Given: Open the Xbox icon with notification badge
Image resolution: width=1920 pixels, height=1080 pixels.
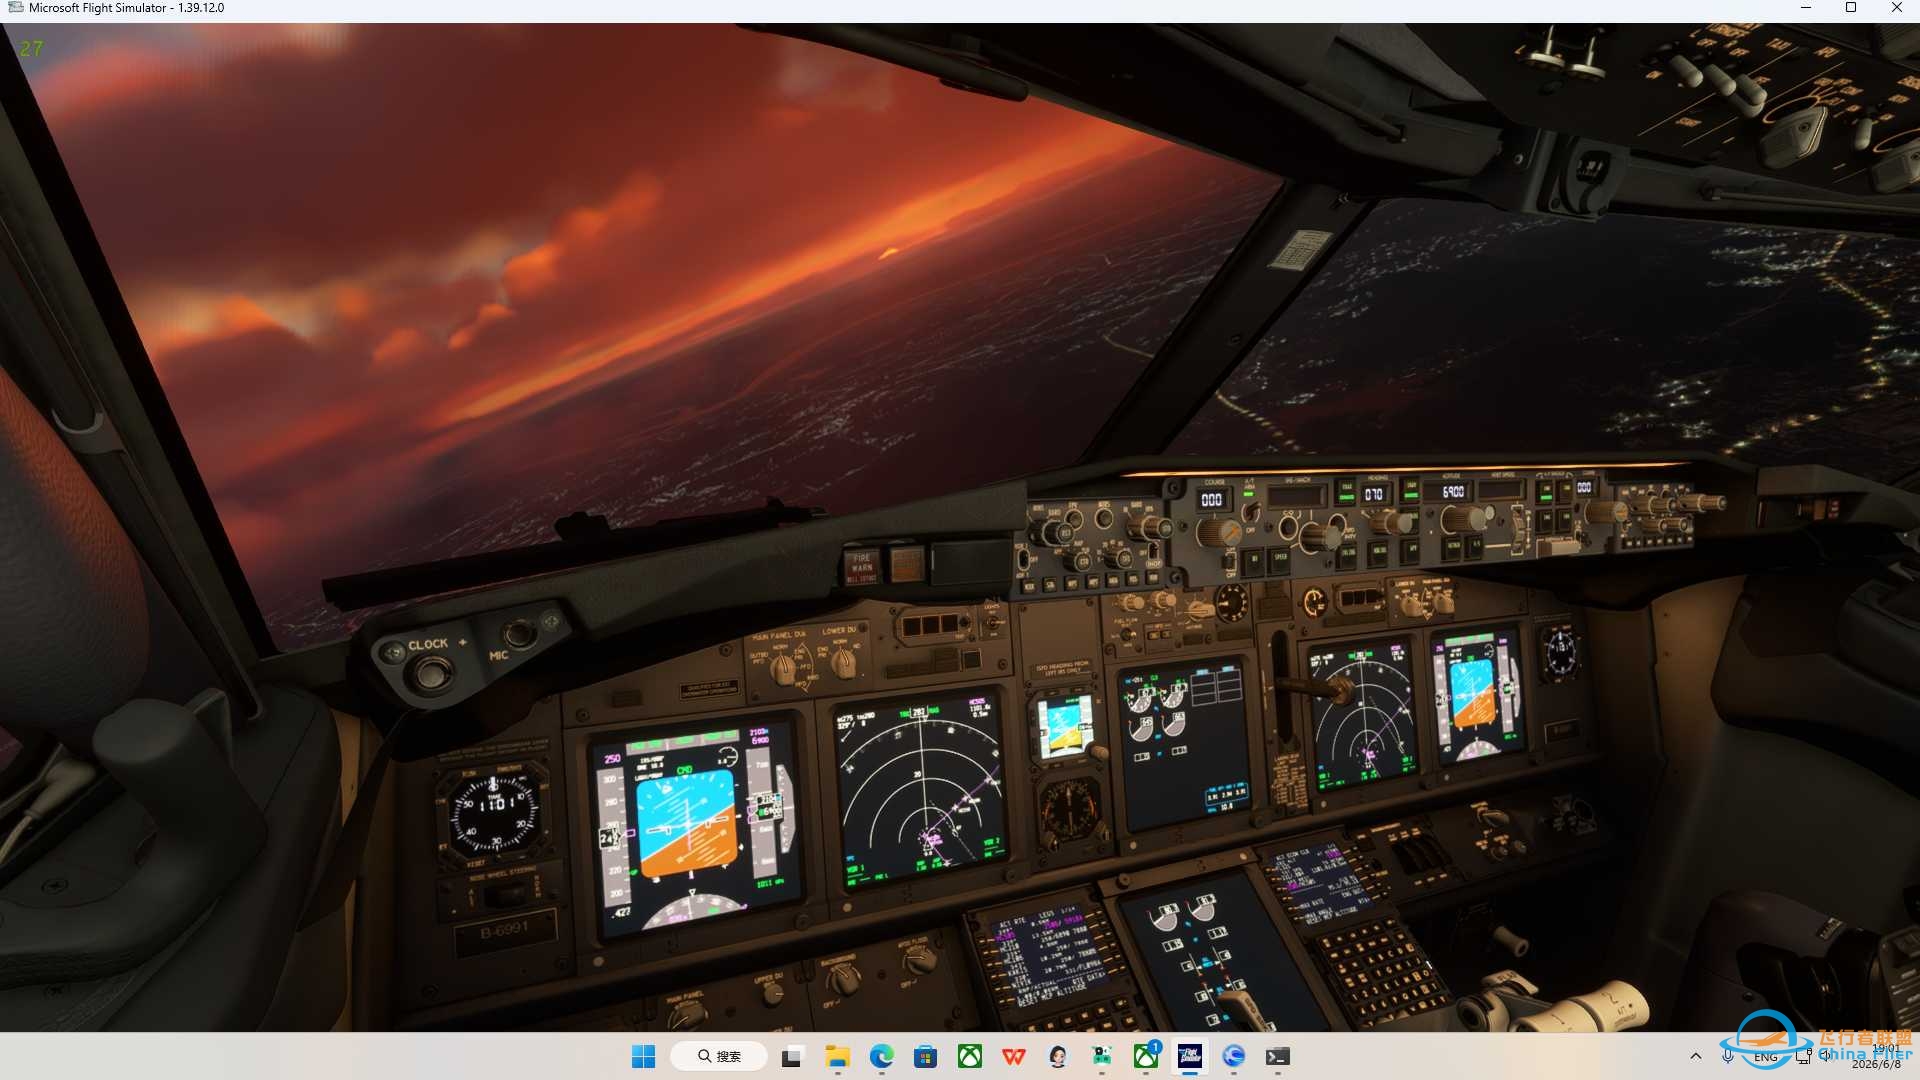Looking at the screenshot, I should point(1146,1056).
